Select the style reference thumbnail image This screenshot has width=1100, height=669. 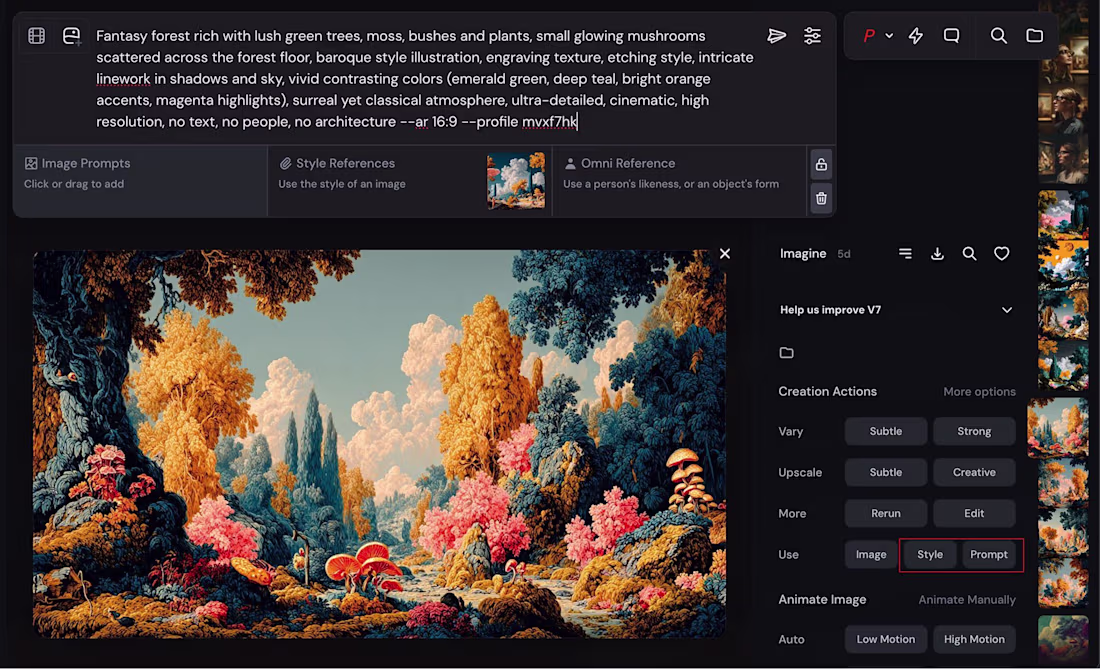[516, 180]
